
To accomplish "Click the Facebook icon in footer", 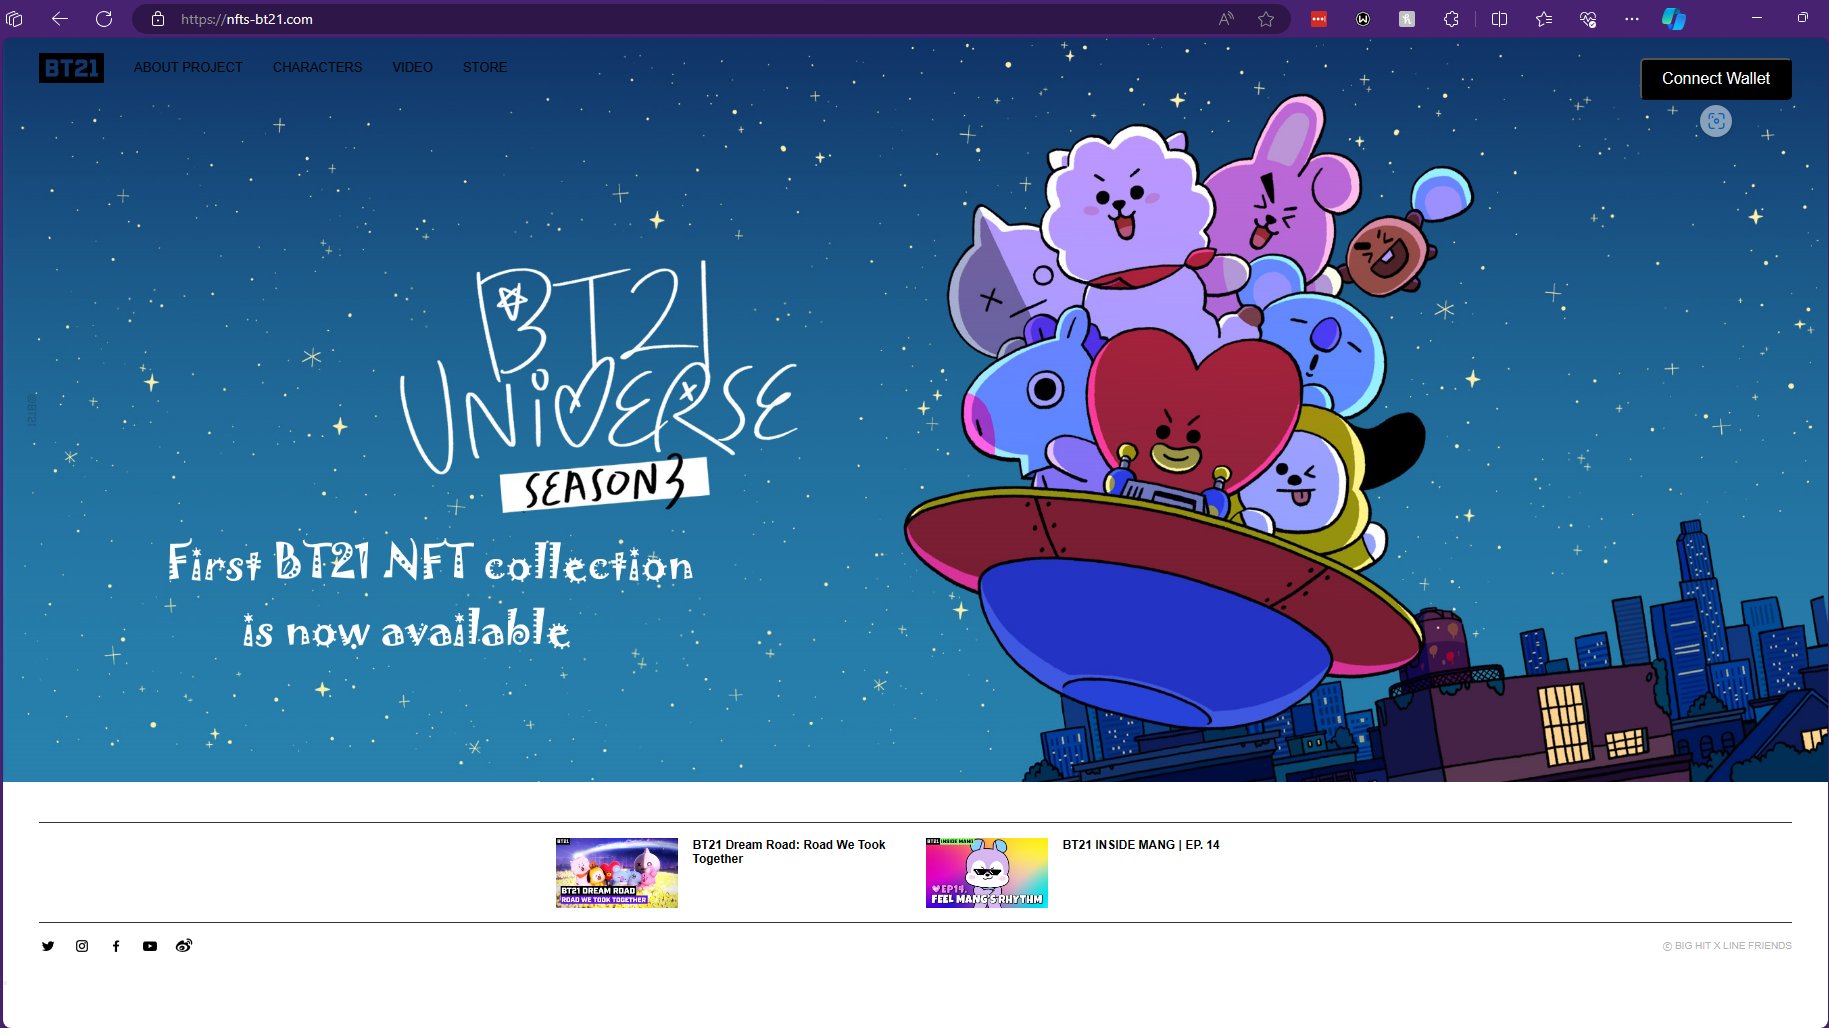I will point(116,946).
